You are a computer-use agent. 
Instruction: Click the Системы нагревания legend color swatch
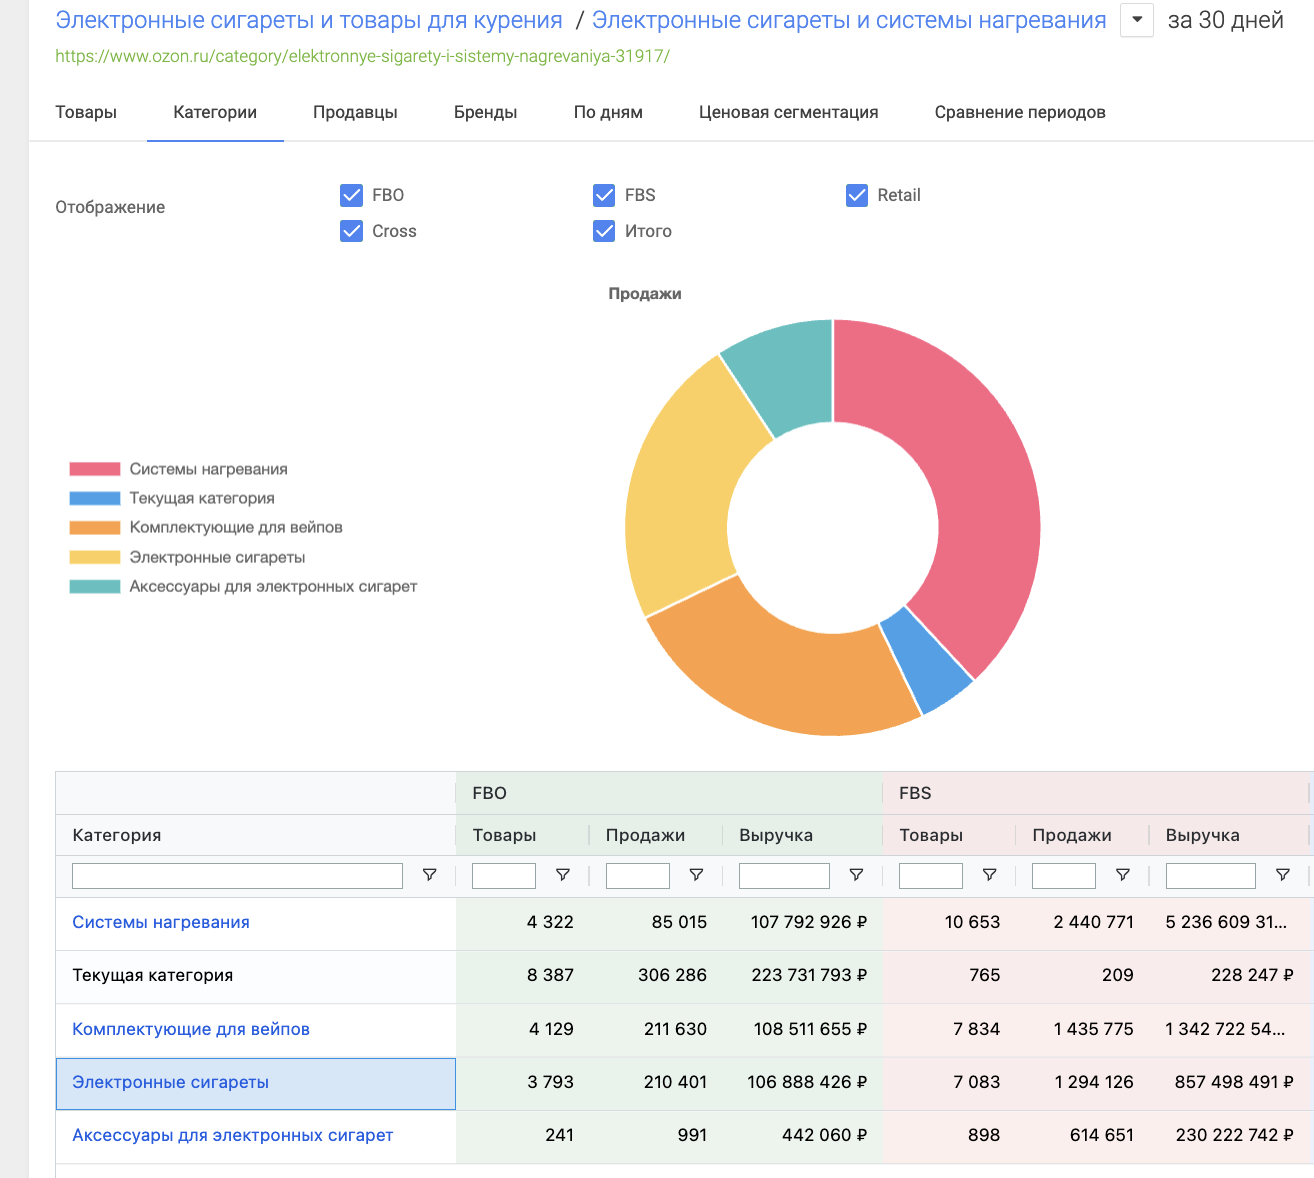[95, 469]
